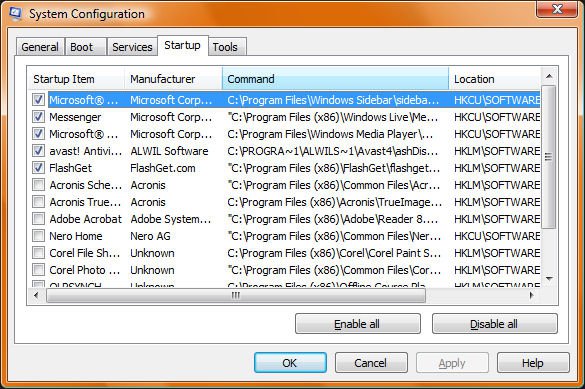Select the 'Corel Photo ...' item name
Viewport: 585px width, 389px height.
85,270
